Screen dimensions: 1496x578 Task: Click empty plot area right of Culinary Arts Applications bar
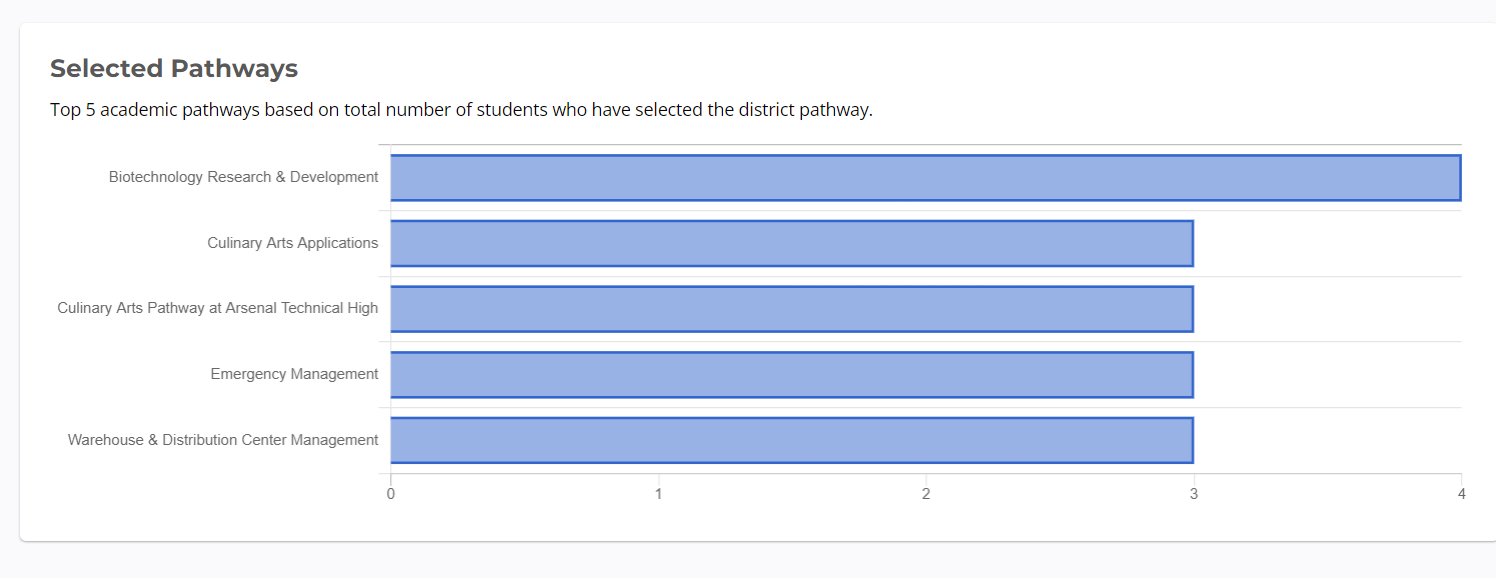tap(1327, 243)
